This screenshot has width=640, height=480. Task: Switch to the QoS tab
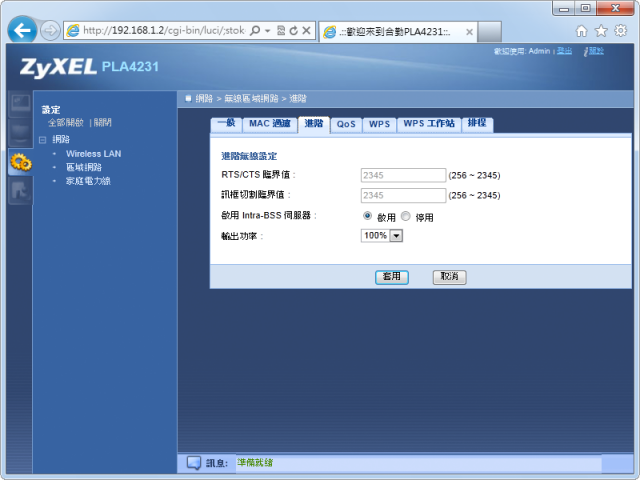346,124
